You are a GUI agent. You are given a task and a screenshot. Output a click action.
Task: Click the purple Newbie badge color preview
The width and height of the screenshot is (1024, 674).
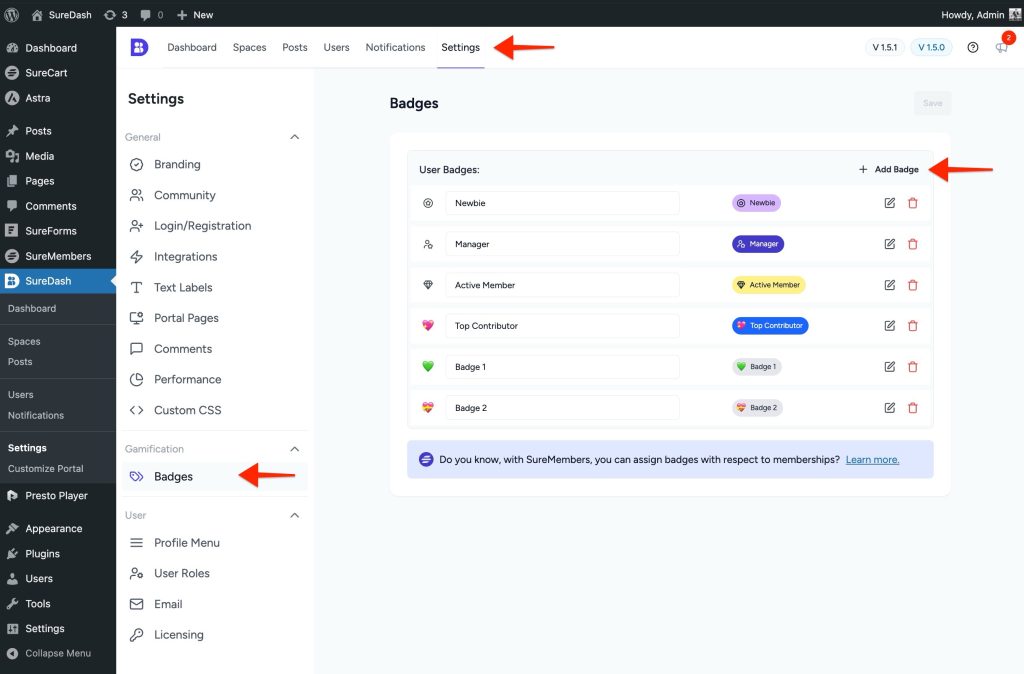click(x=756, y=203)
